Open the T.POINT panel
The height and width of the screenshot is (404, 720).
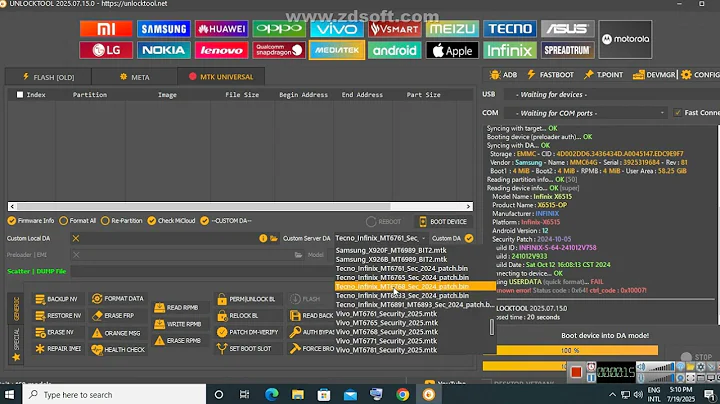point(603,75)
